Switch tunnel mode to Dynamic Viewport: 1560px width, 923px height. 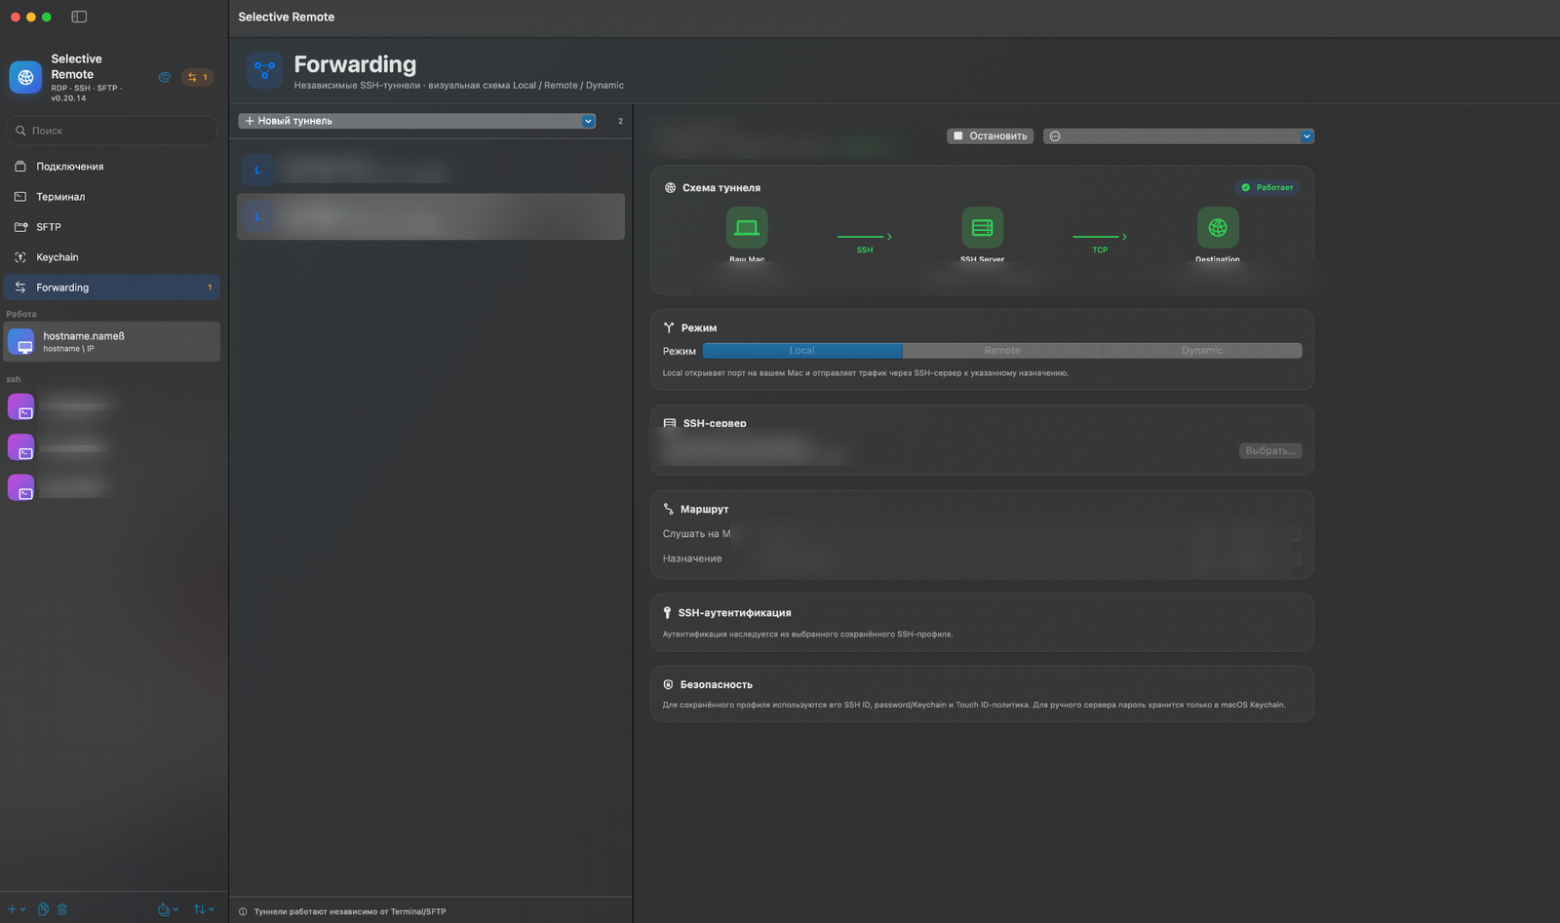click(x=1202, y=351)
